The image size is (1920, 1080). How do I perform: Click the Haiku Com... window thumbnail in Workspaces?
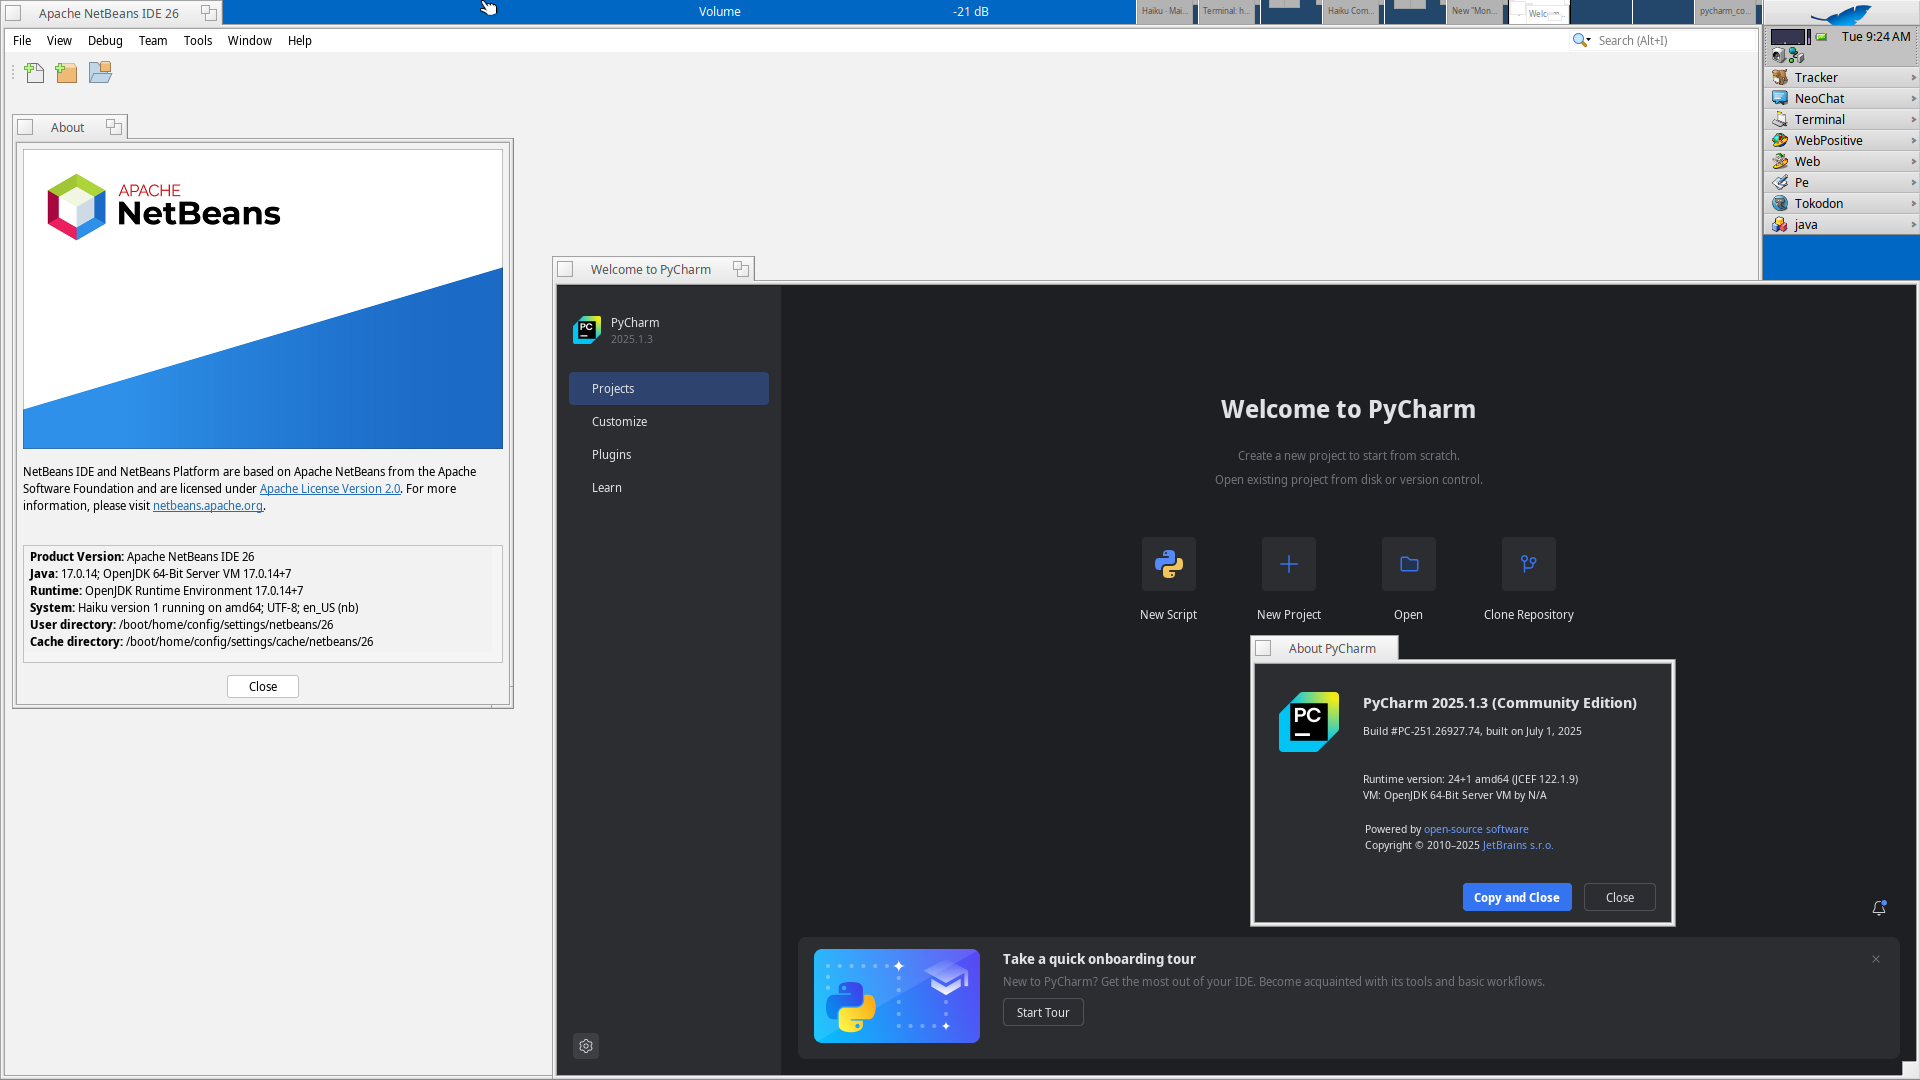(x=1351, y=12)
